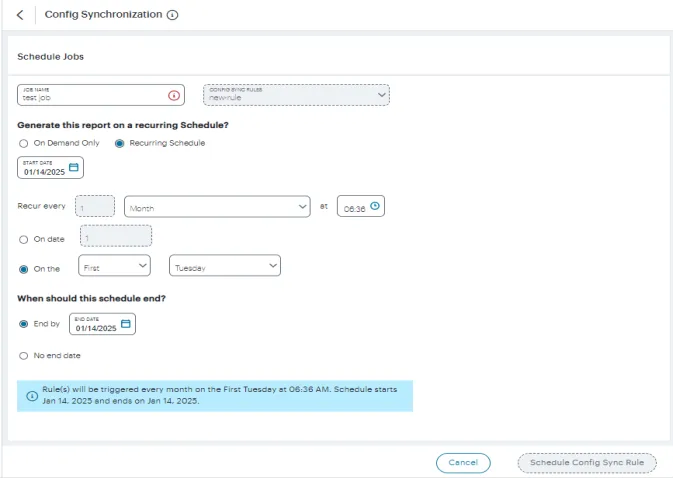
Task: Select No end date radio option
Action: coord(24,356)
